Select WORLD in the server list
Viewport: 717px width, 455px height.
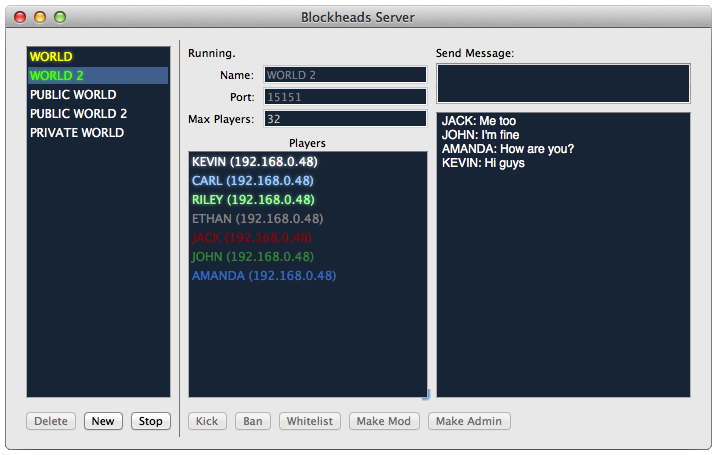52,57
